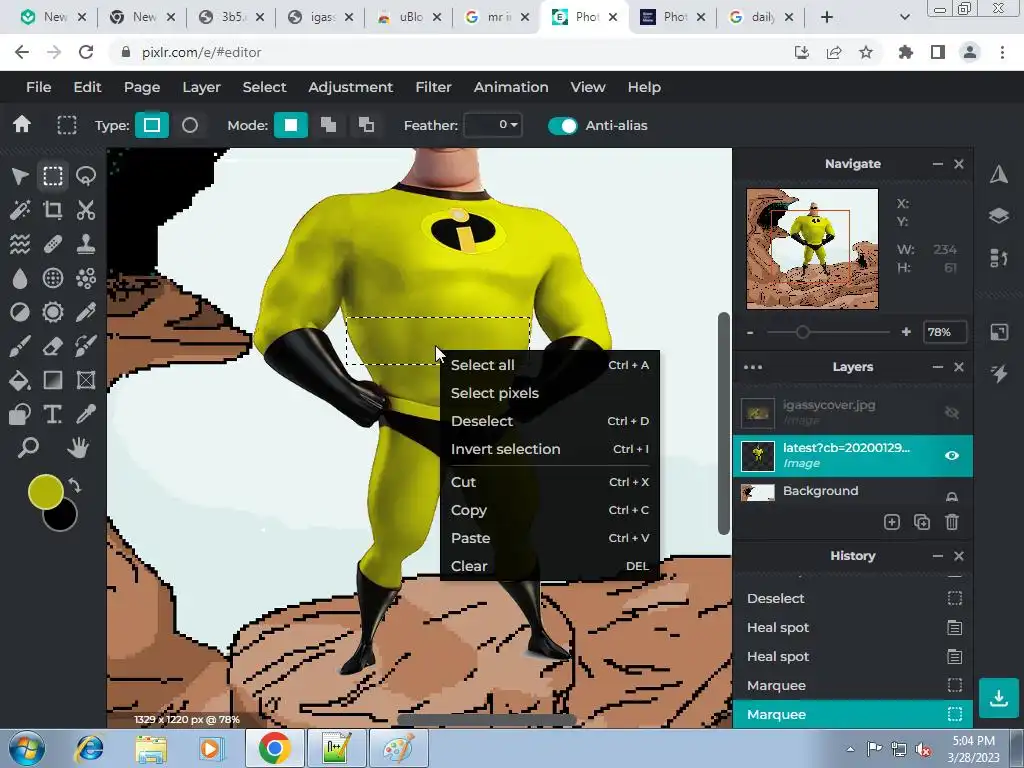Viewport: 1024px width, 768px height.
Task: Click the 78% zoom input field
Action: coord(944,332)
